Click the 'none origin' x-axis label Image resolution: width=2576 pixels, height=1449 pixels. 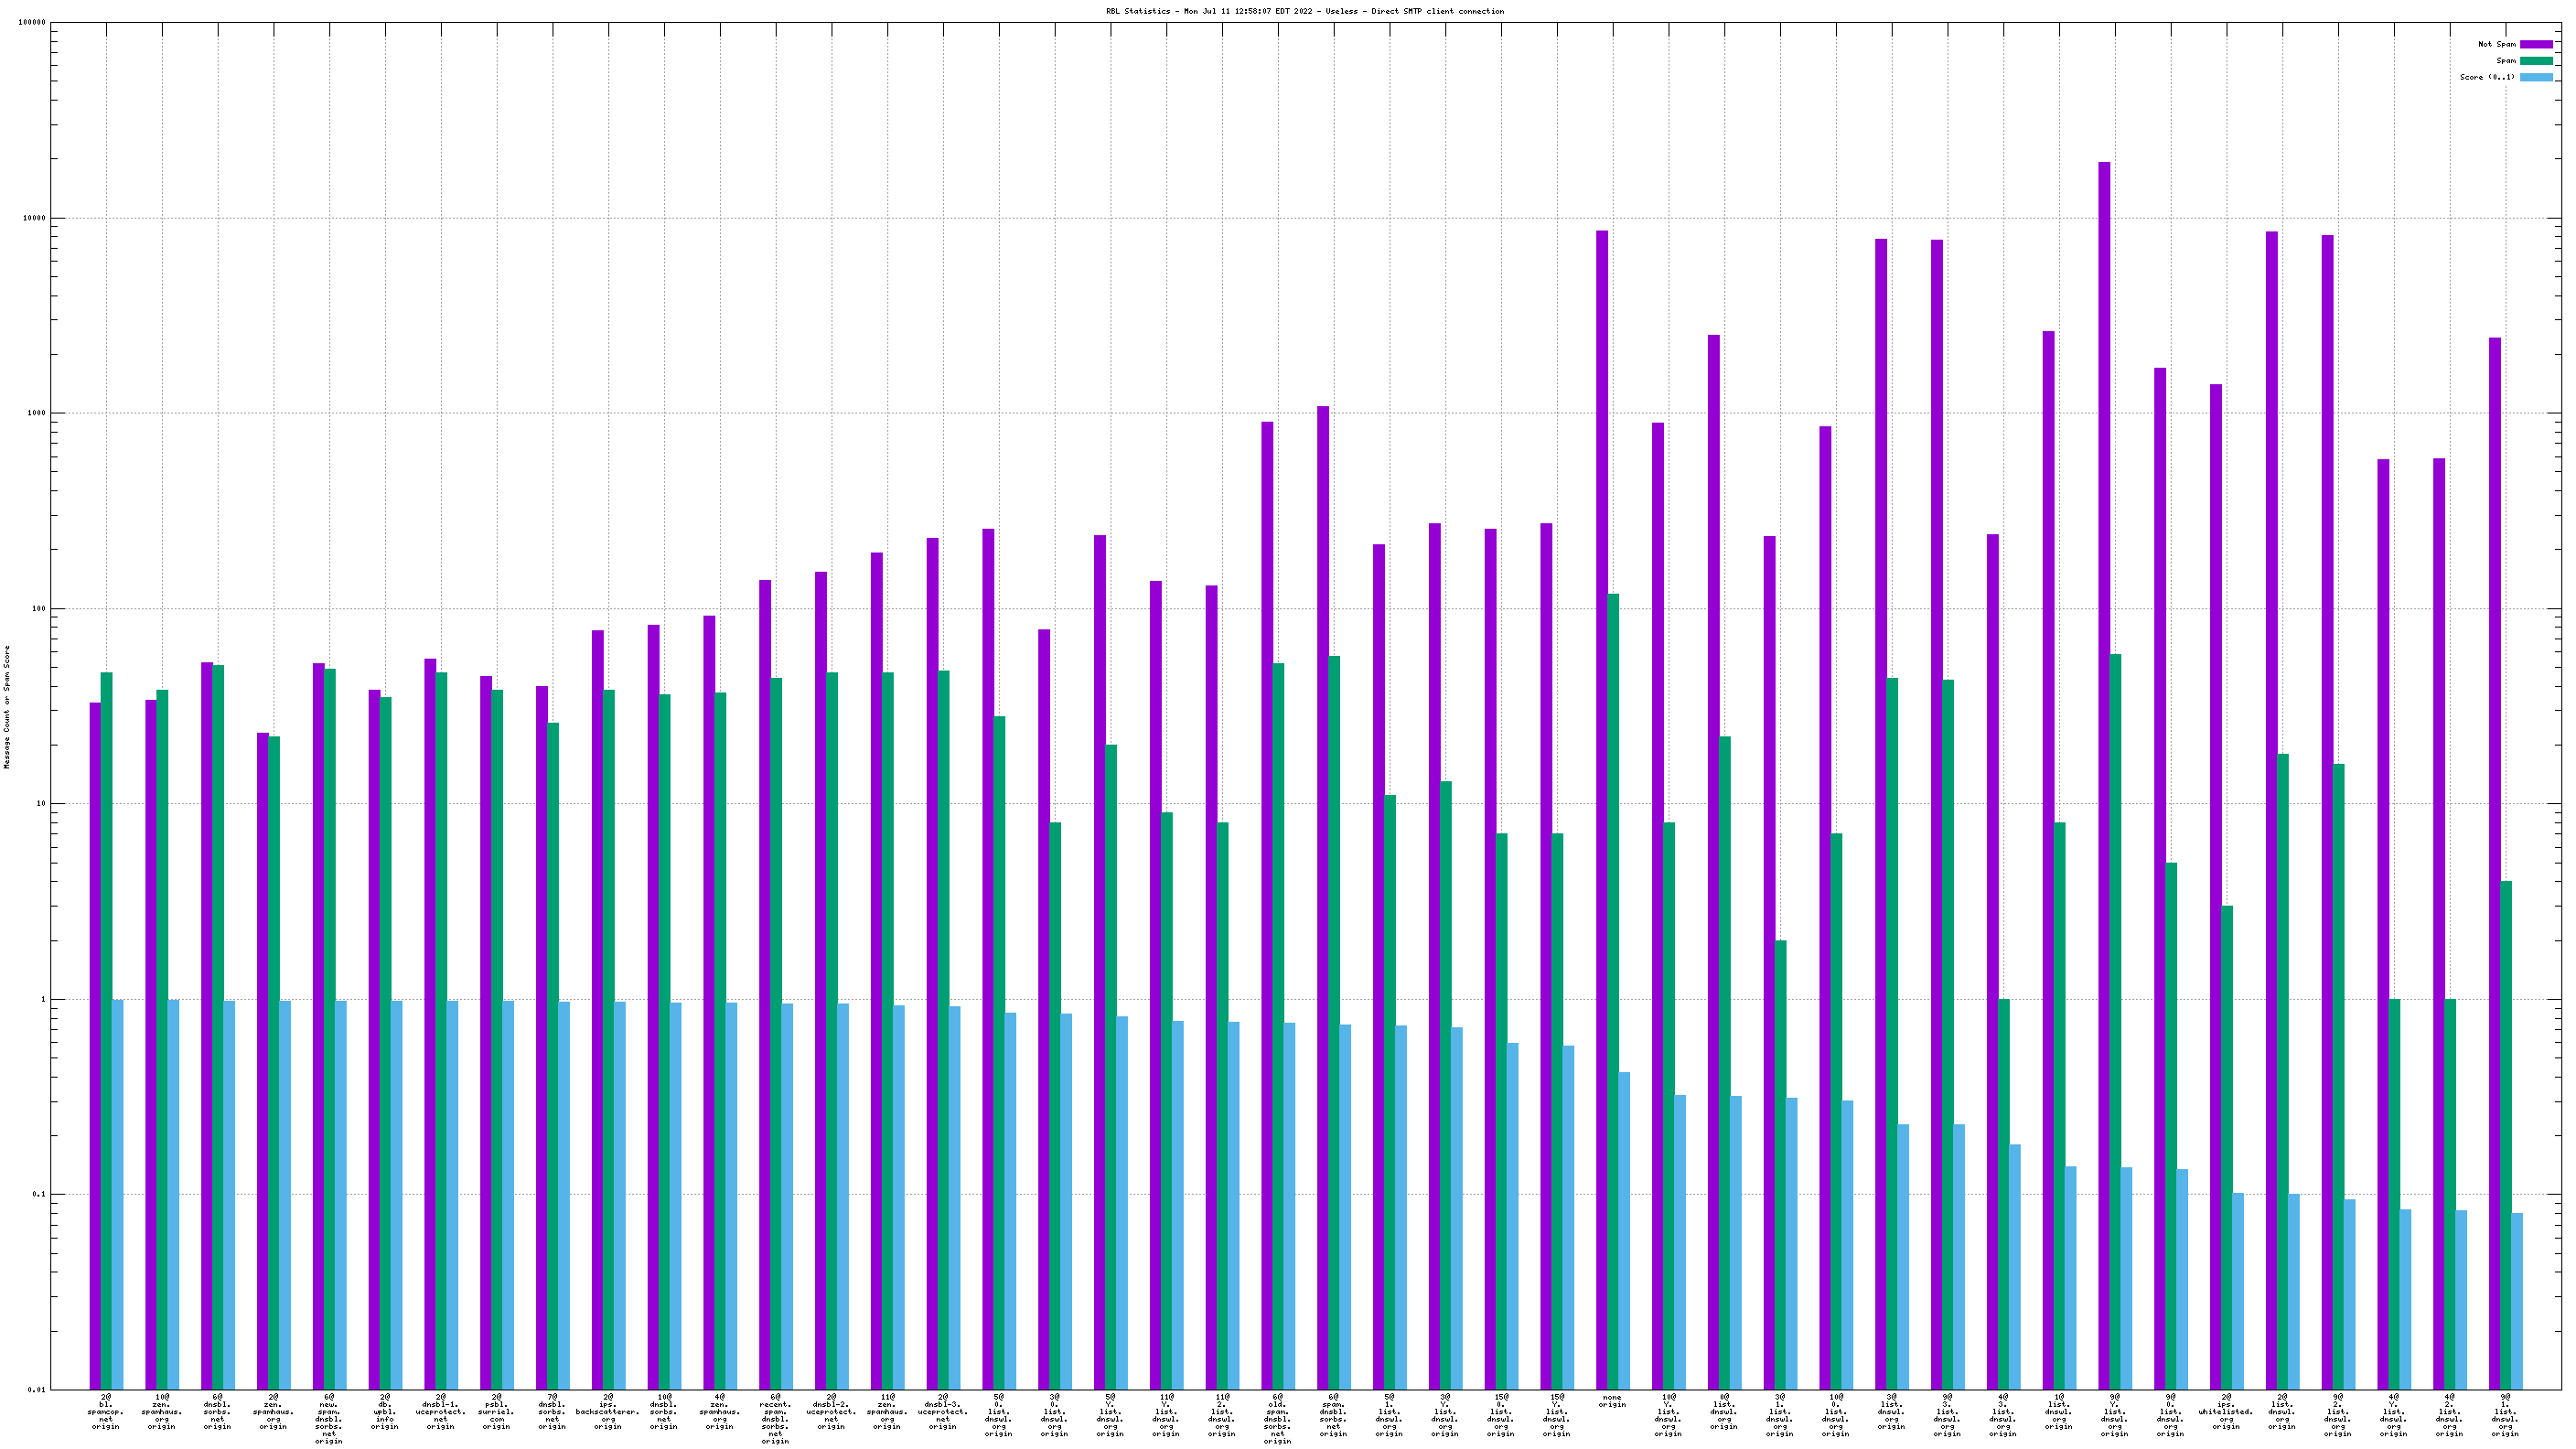coord(1612,1401)
